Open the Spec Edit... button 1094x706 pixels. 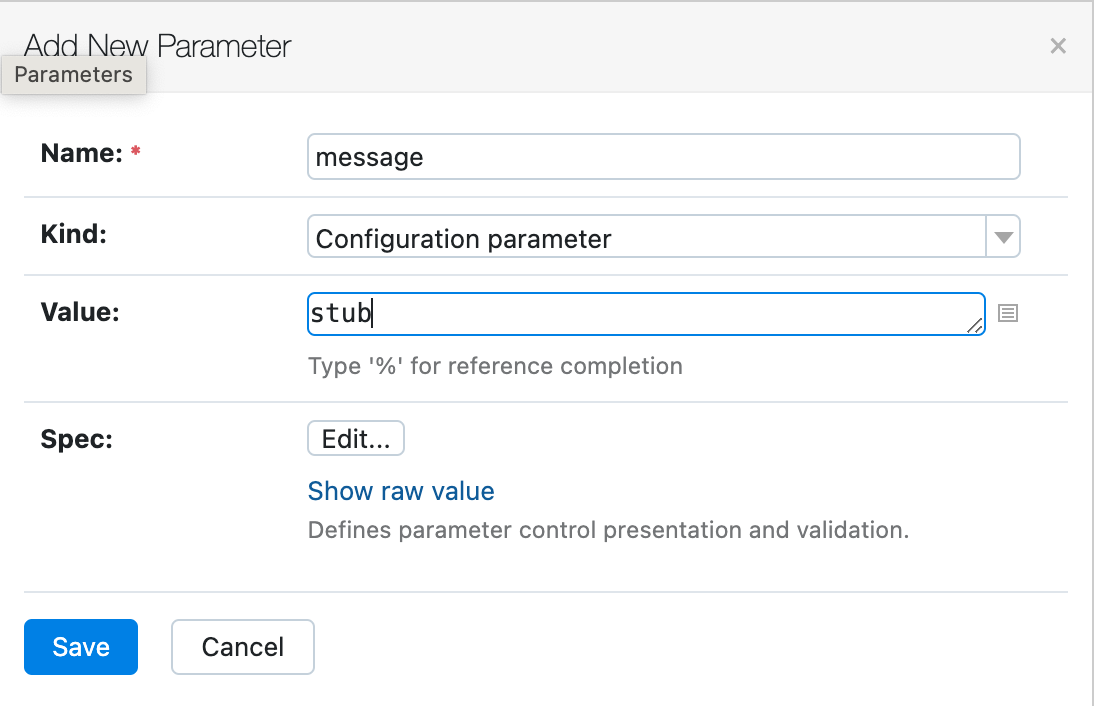coord(355,439)
